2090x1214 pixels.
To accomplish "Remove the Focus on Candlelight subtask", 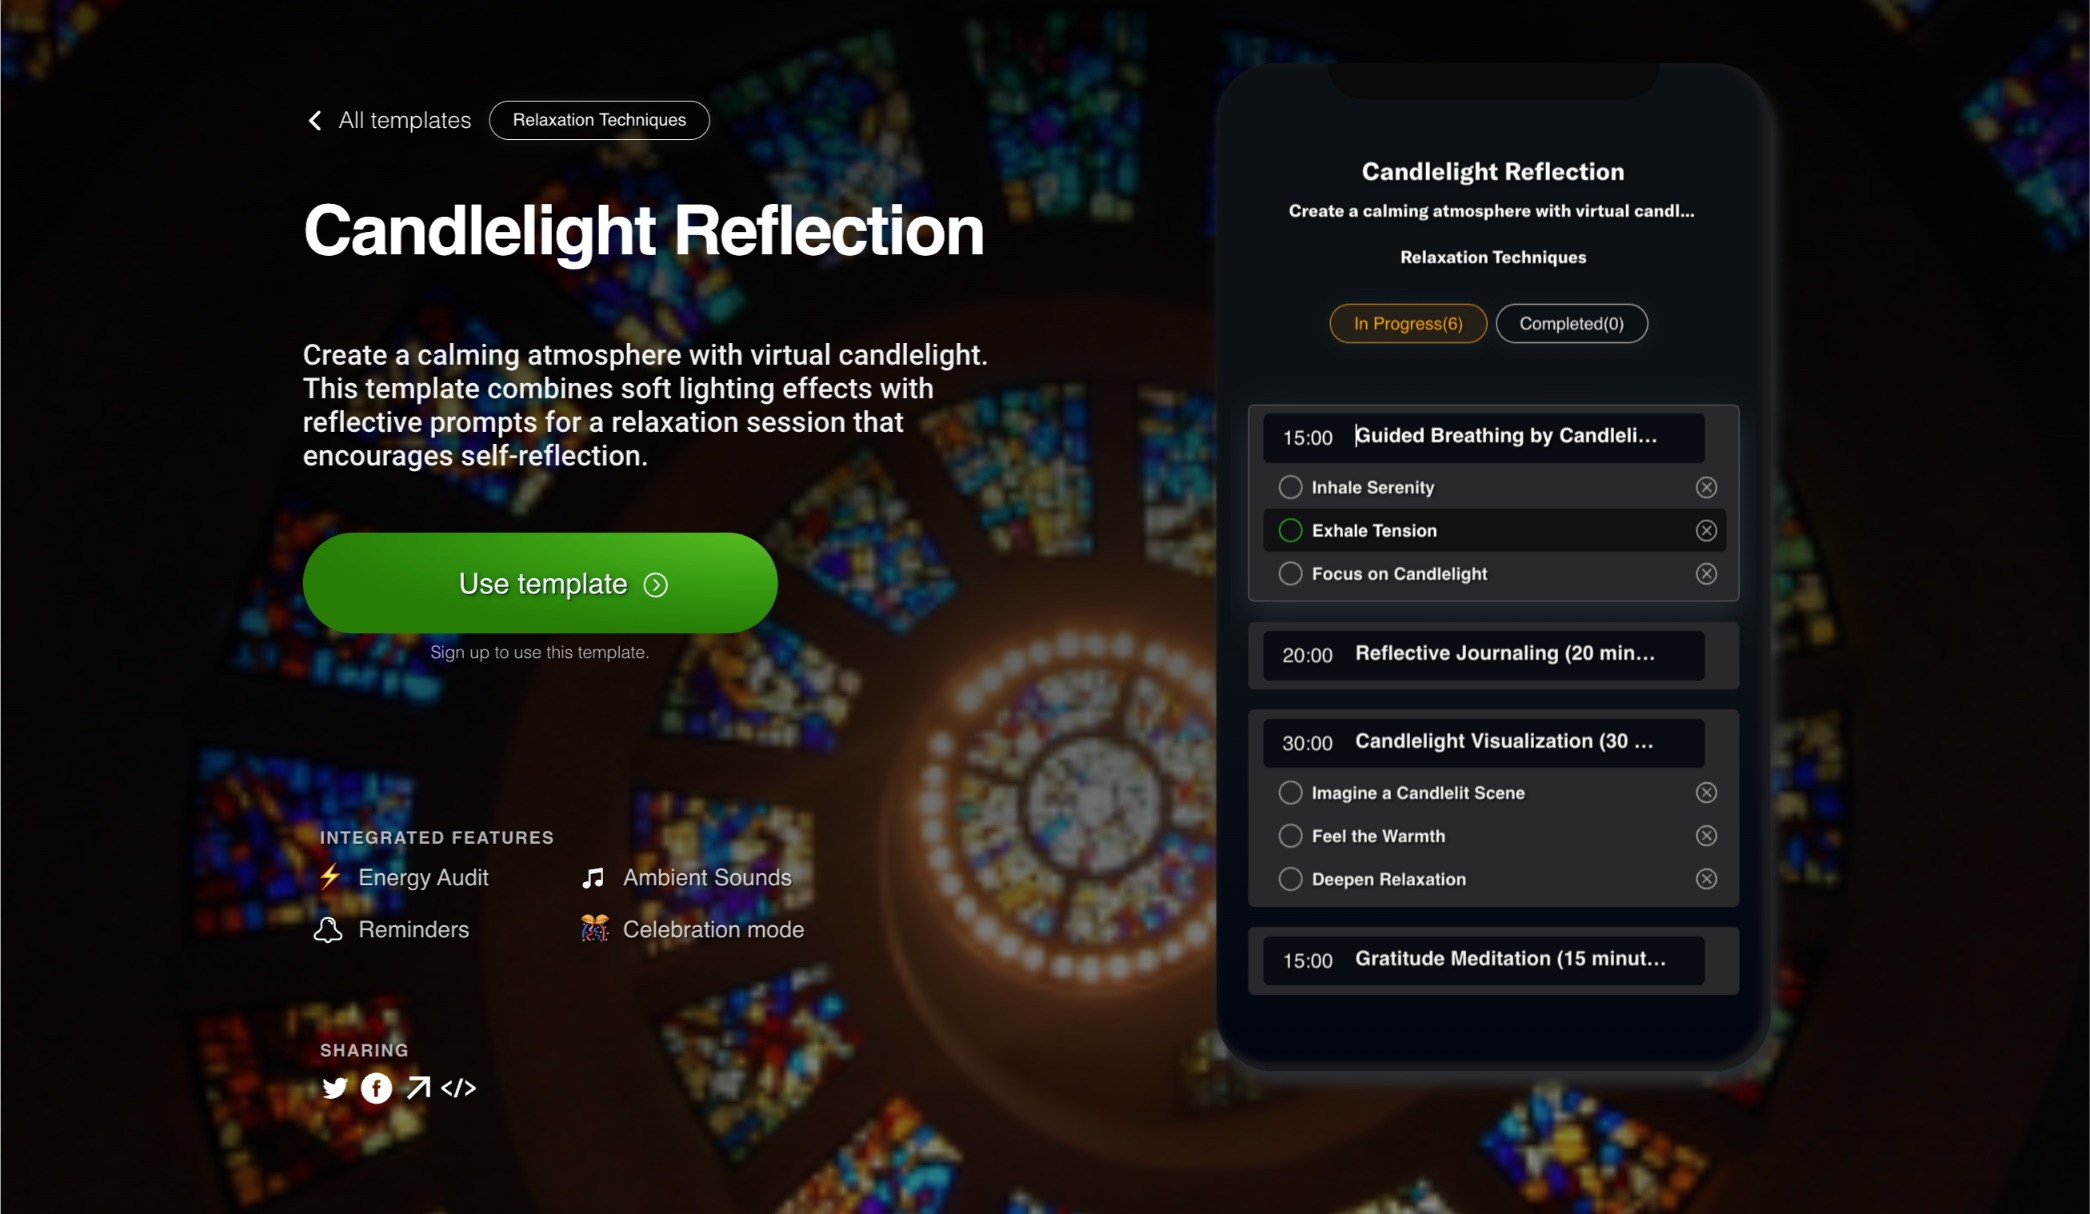I will [1706, 574].
